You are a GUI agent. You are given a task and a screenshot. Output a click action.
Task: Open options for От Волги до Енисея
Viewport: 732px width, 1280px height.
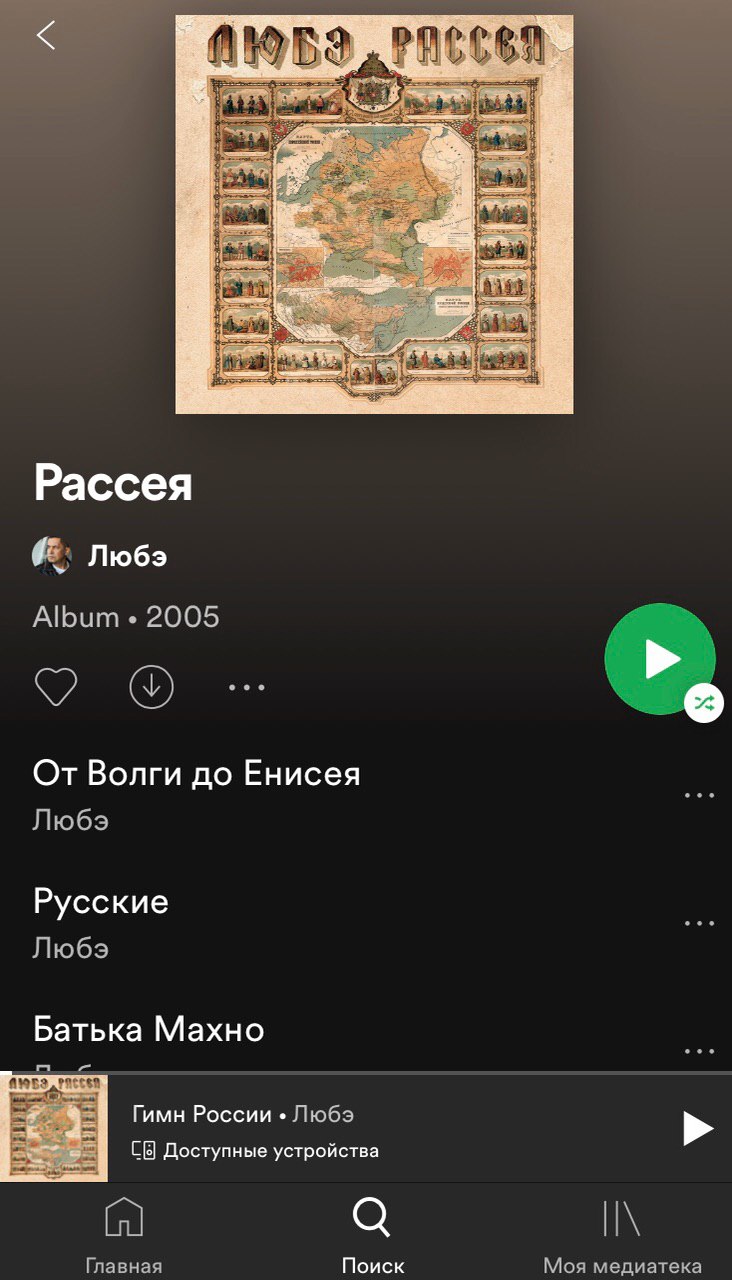pyautogui.click(x=699, y=796)
